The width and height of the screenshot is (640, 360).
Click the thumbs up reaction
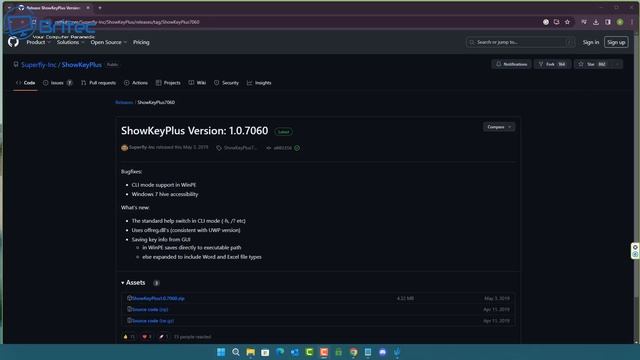pyautogui.click(x=129, y=337)
